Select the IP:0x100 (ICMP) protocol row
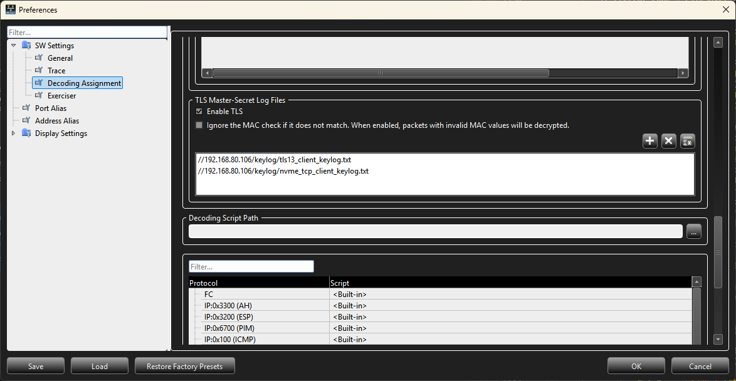736x381 pixels. pos(440,339)
